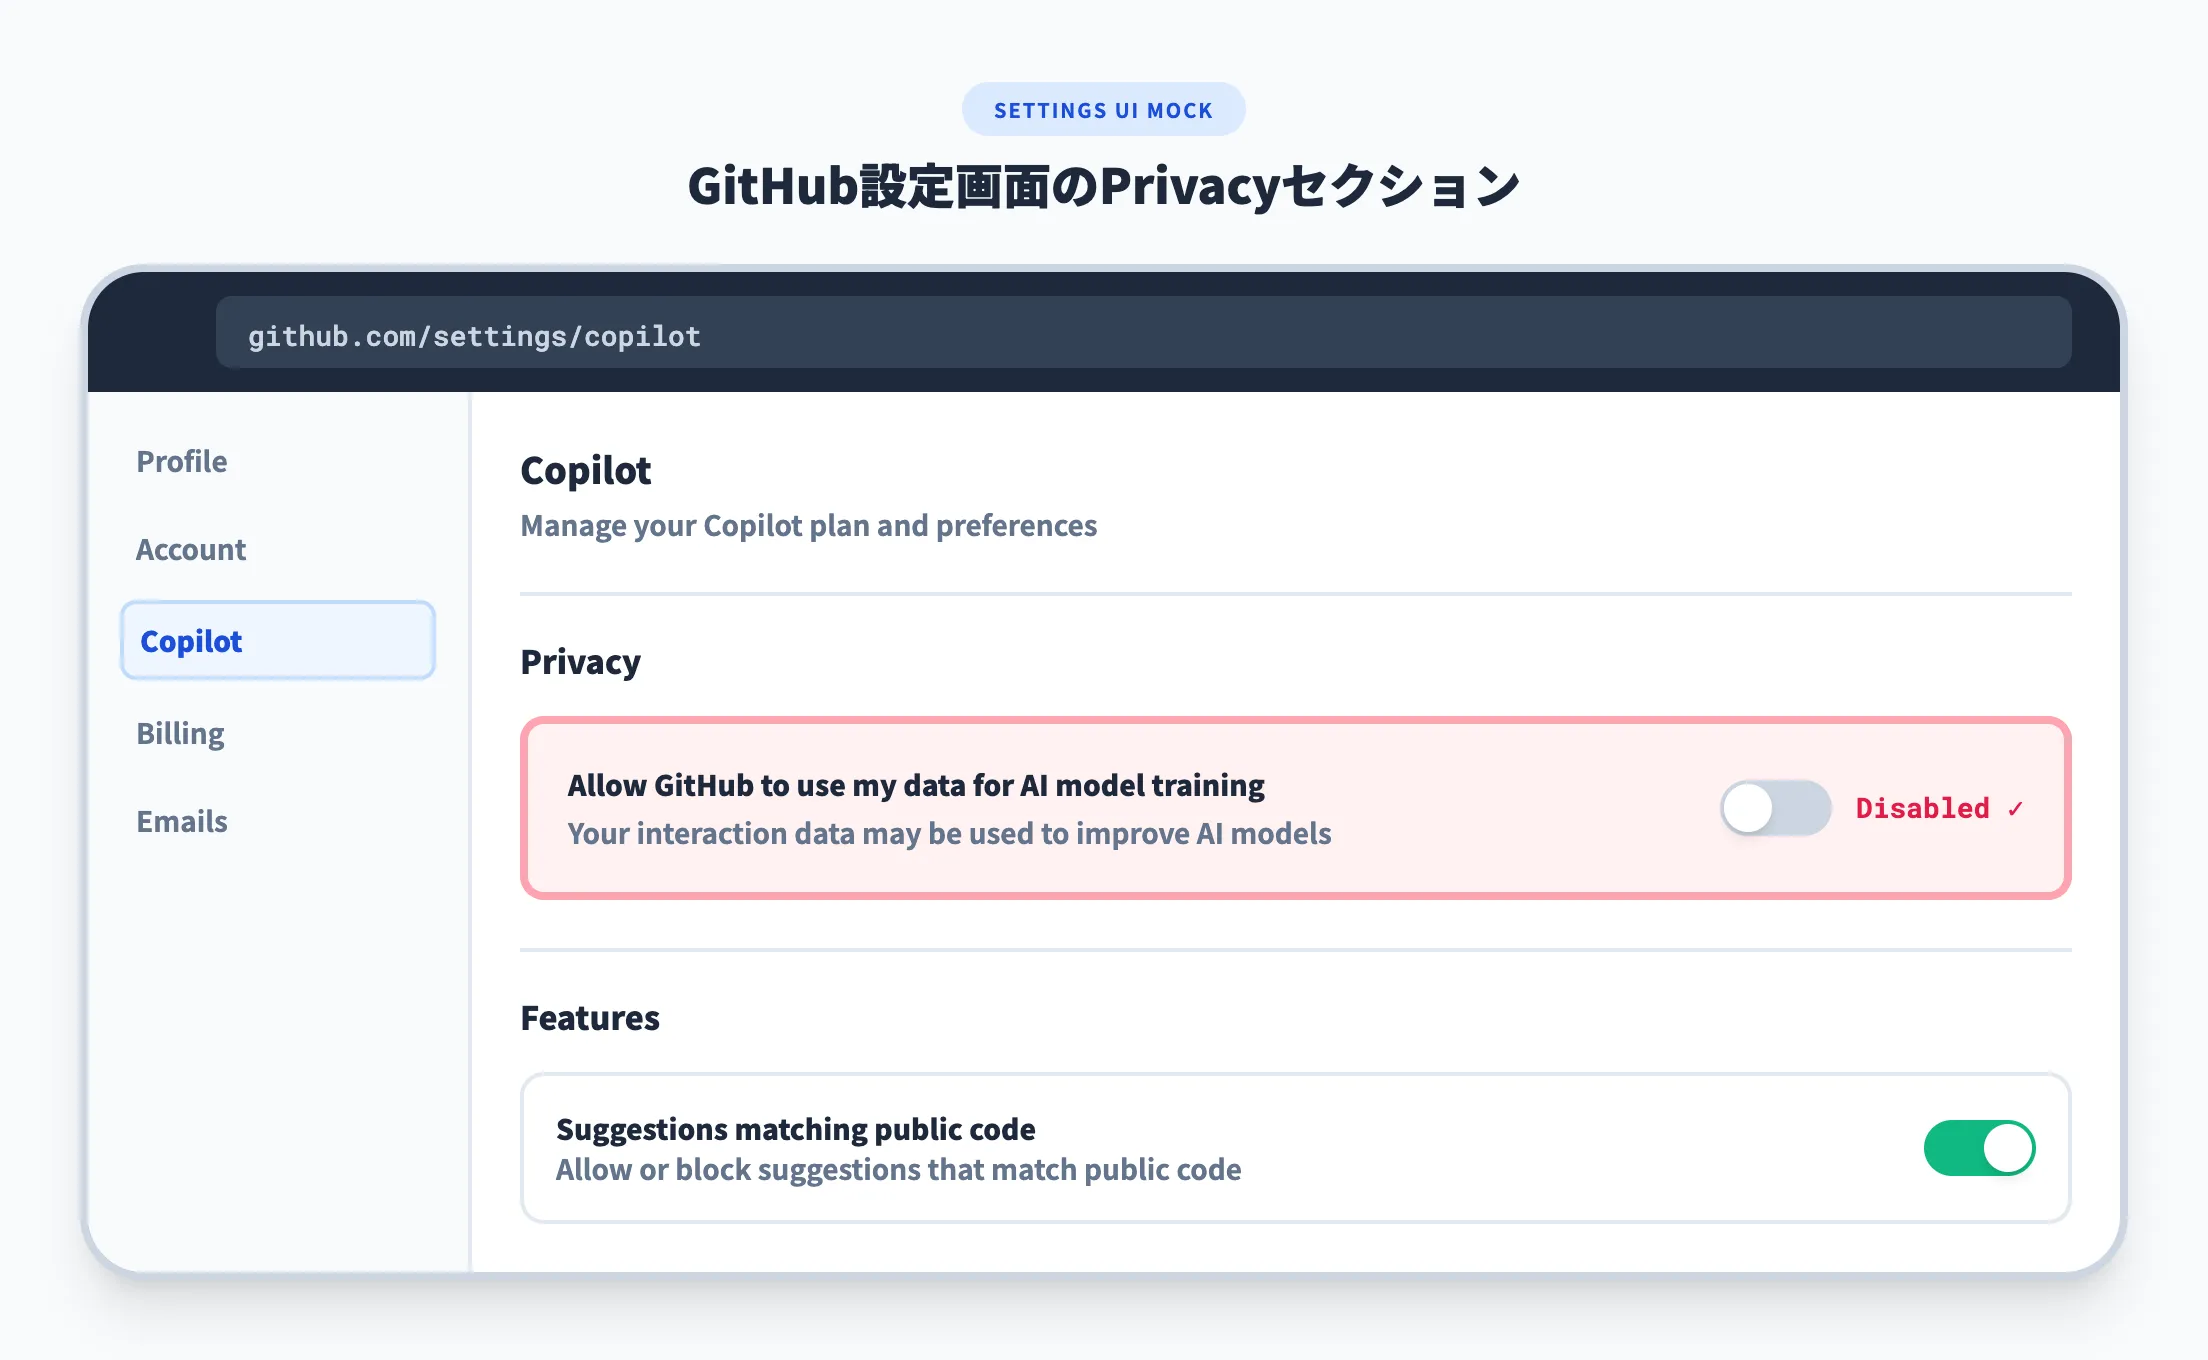Open the Account settings section
This screenshot has height=1360, width=2208.
191,549
